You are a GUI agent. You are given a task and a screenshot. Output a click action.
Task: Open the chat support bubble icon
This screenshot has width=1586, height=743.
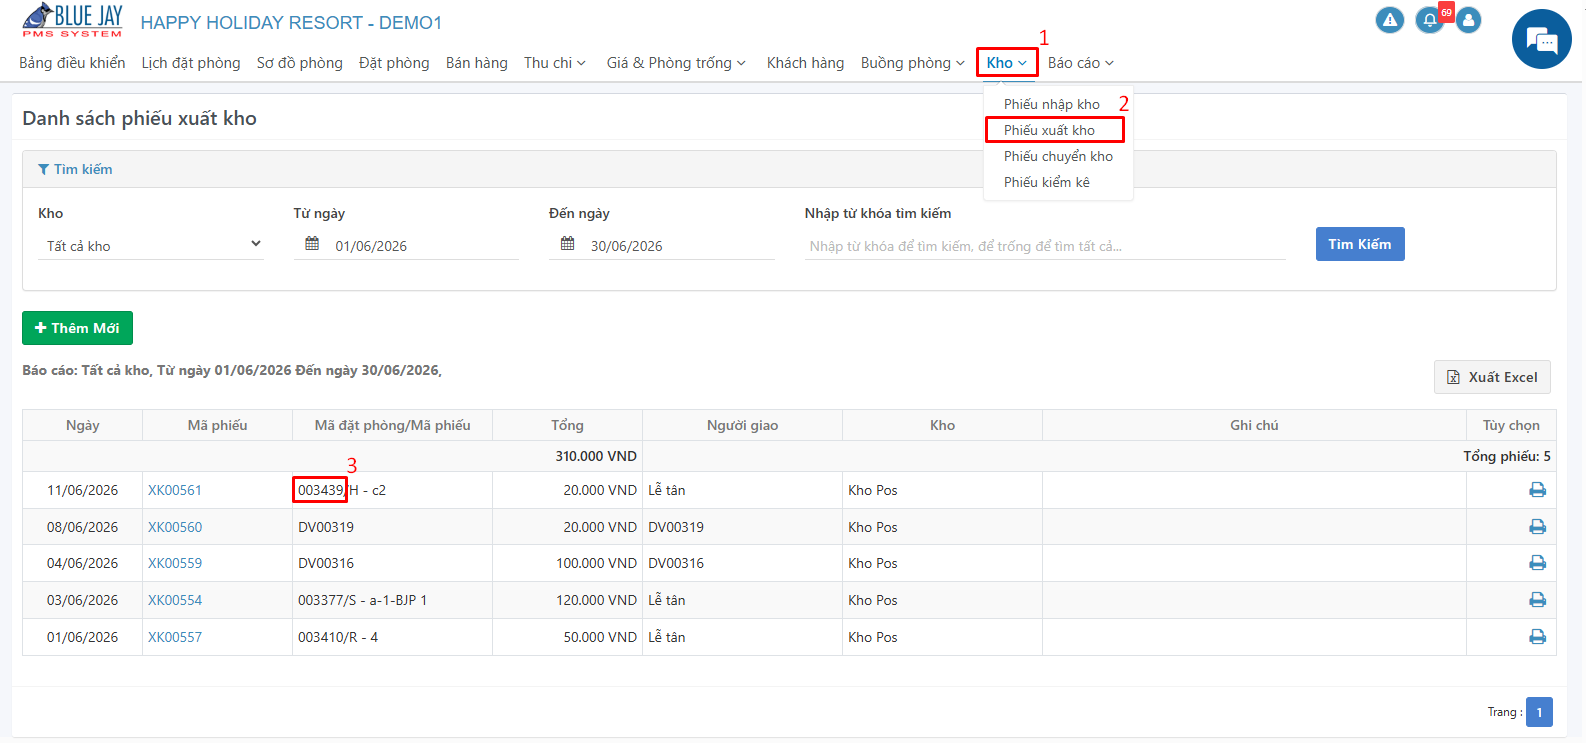pos(1541,39)
